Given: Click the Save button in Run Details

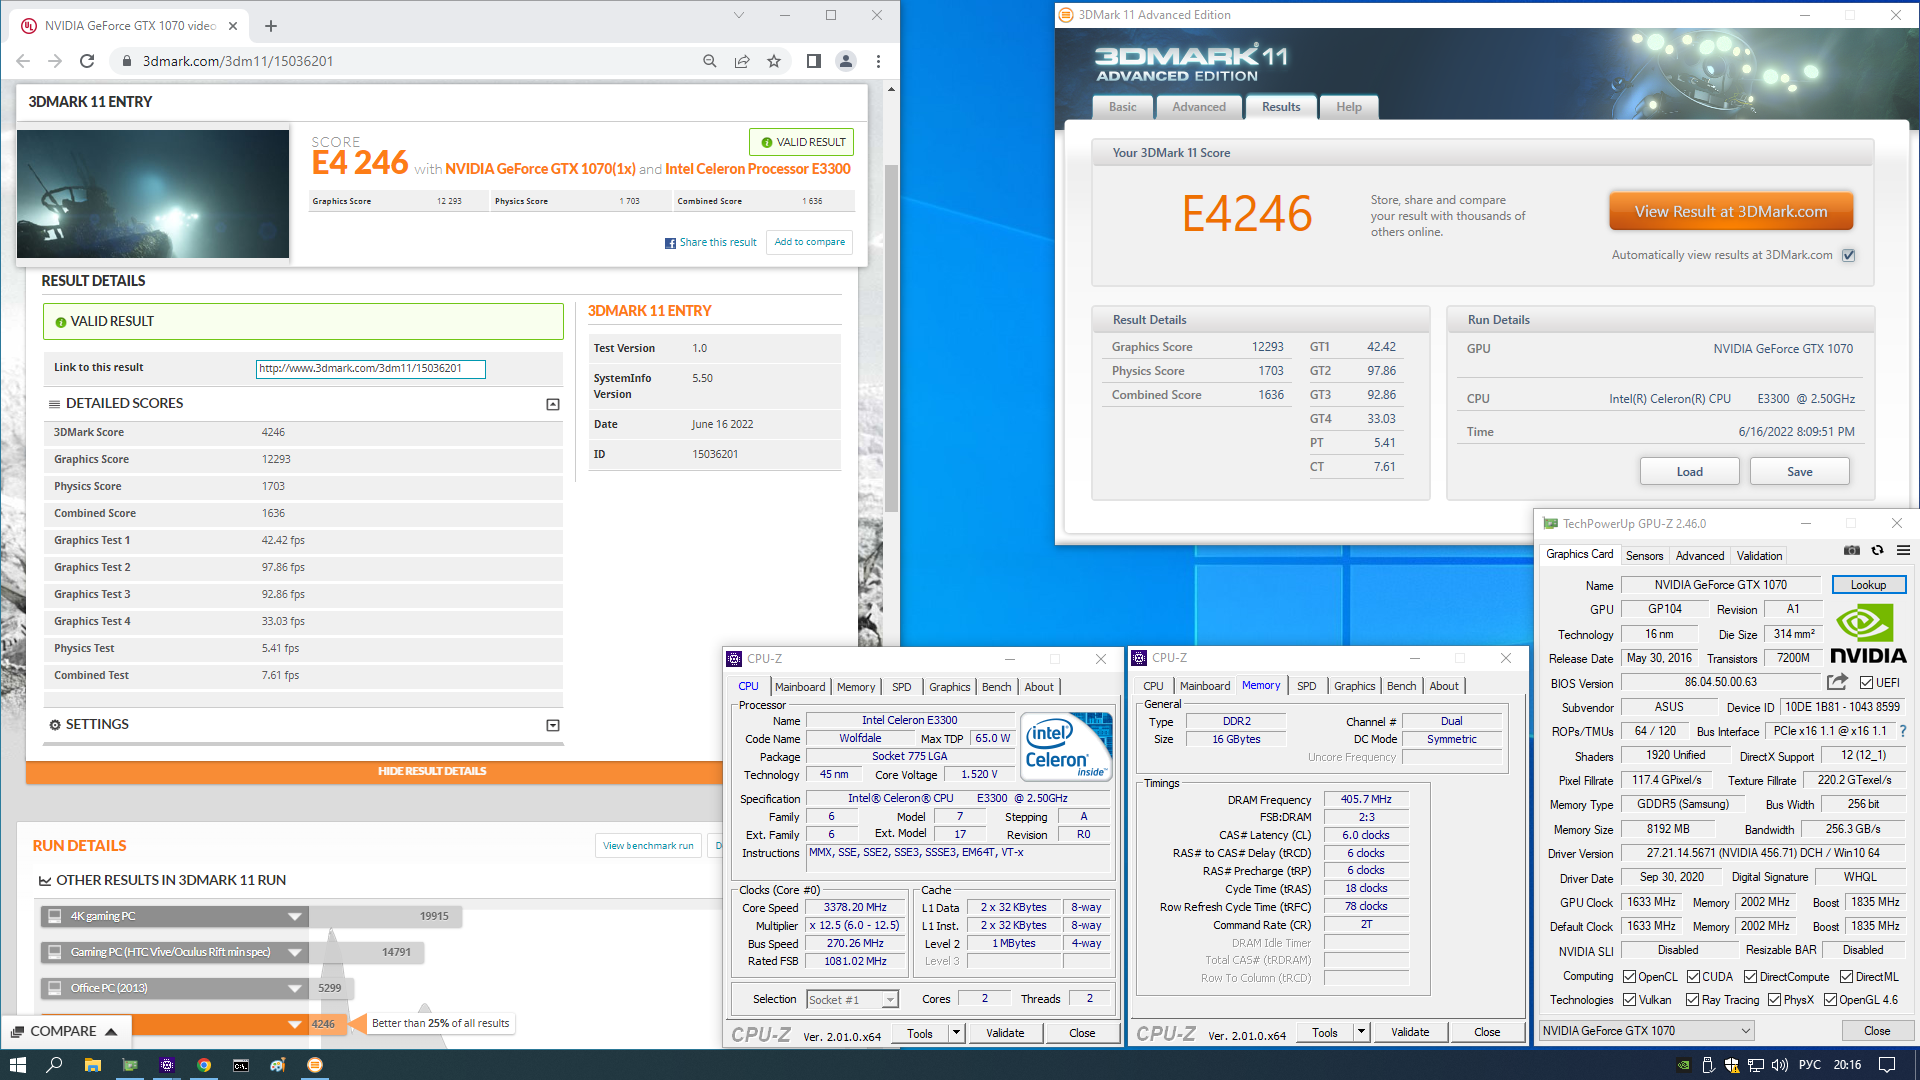Looking at the screenshot, I should click(1800, 472).
